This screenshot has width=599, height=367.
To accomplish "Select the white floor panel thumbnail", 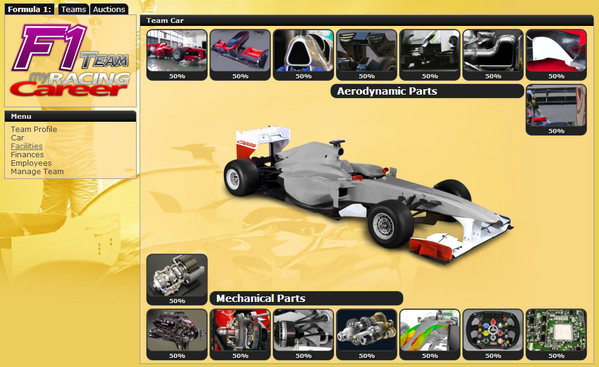I will click(556, 55).
